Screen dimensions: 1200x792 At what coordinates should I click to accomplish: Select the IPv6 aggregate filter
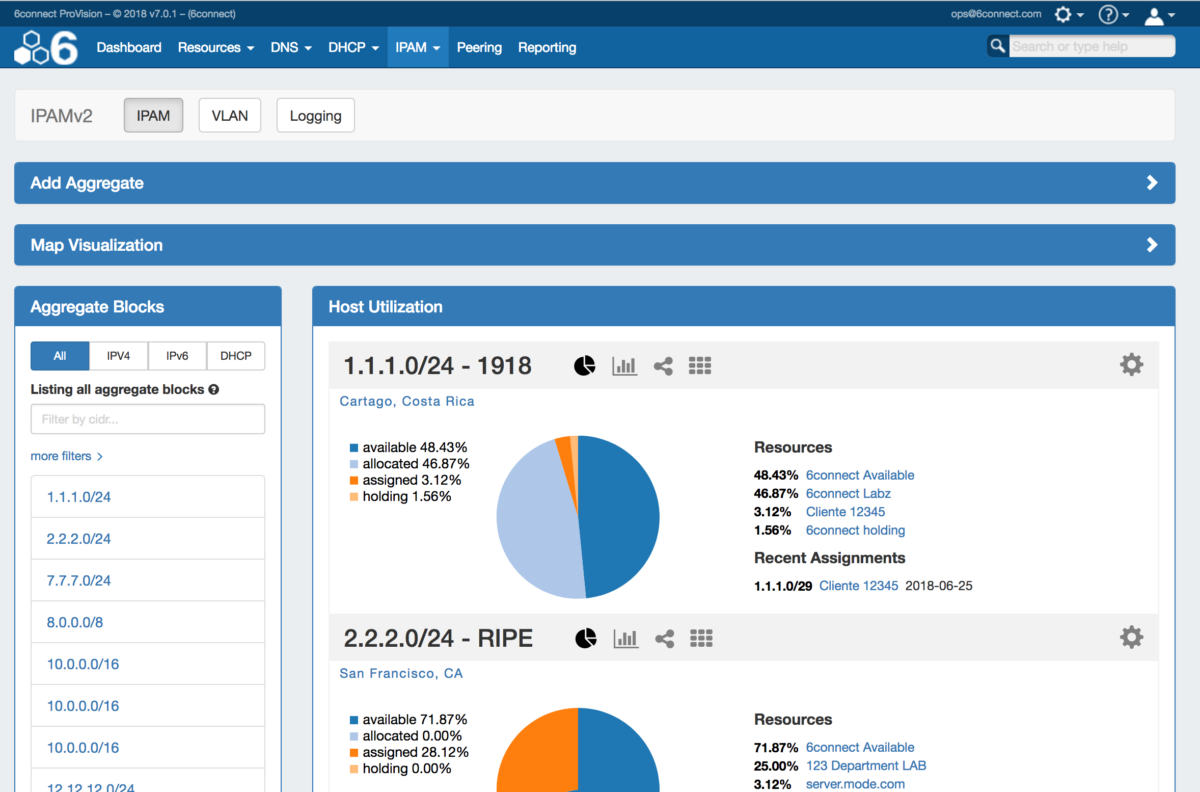point(177,355)
